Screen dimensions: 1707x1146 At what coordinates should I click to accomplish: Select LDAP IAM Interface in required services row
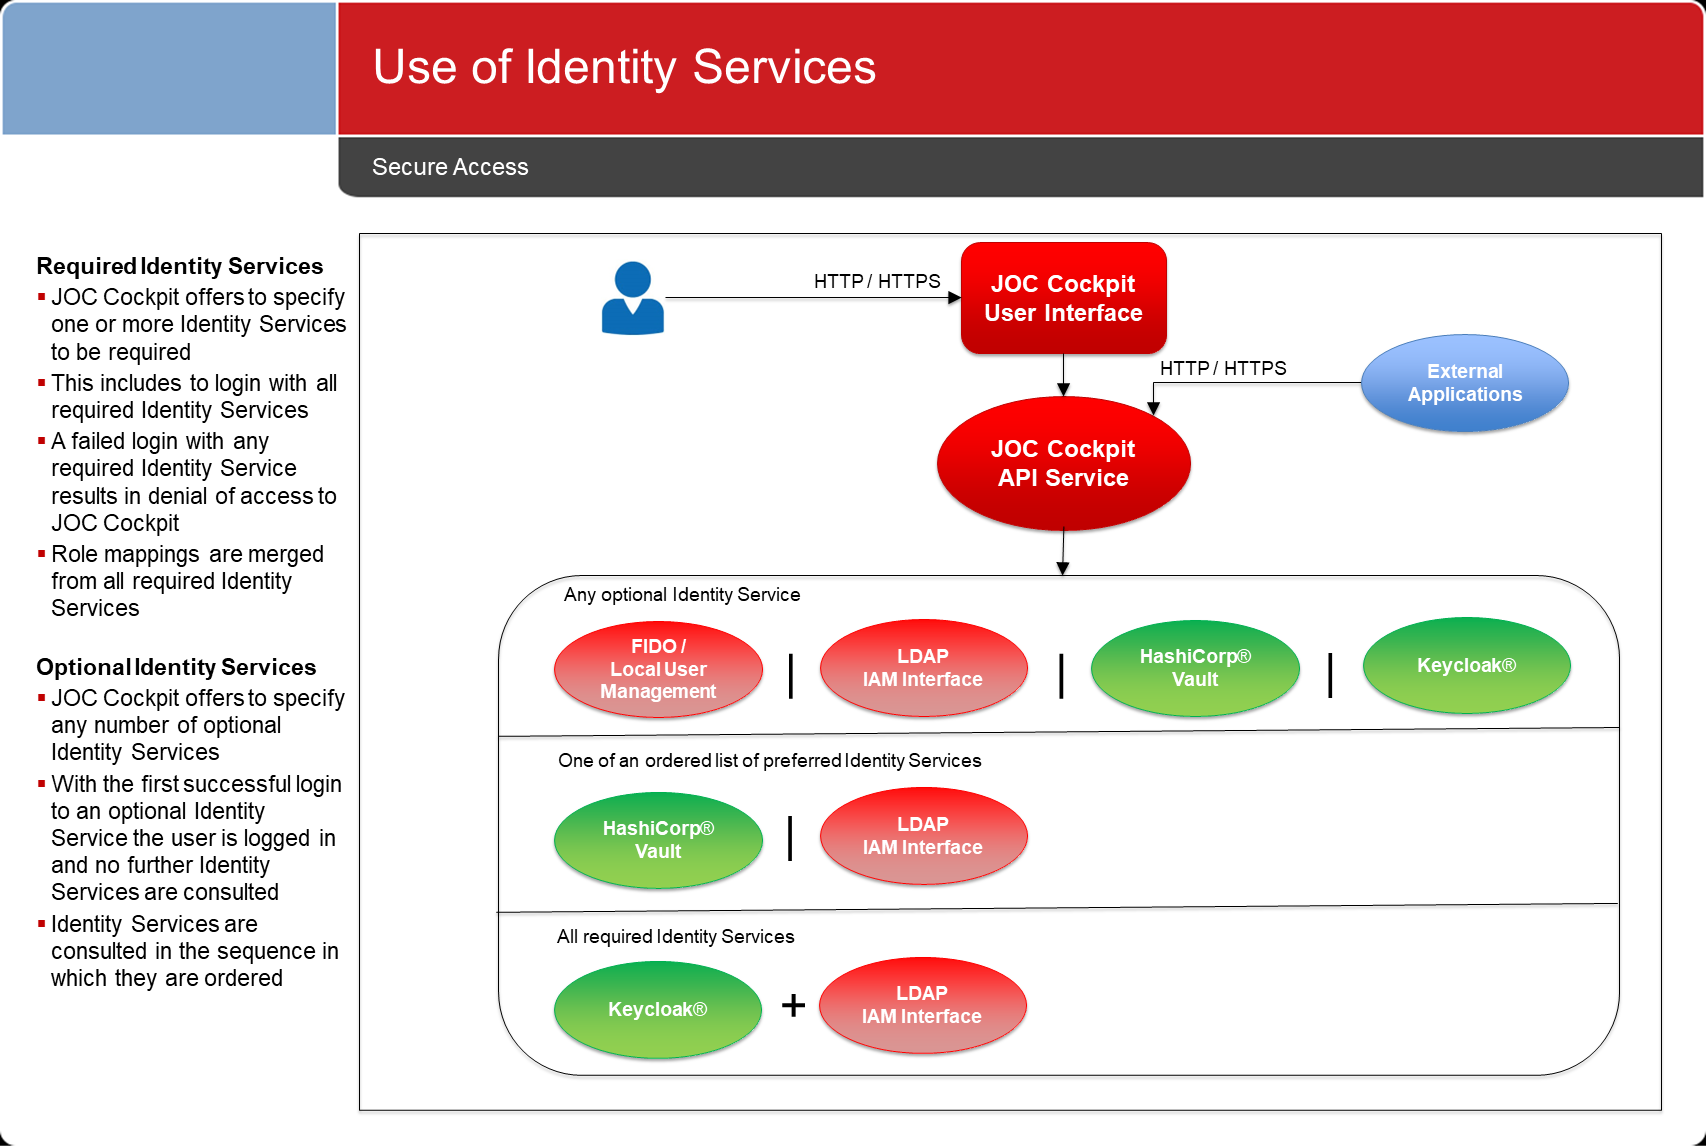coord(922,1005)
